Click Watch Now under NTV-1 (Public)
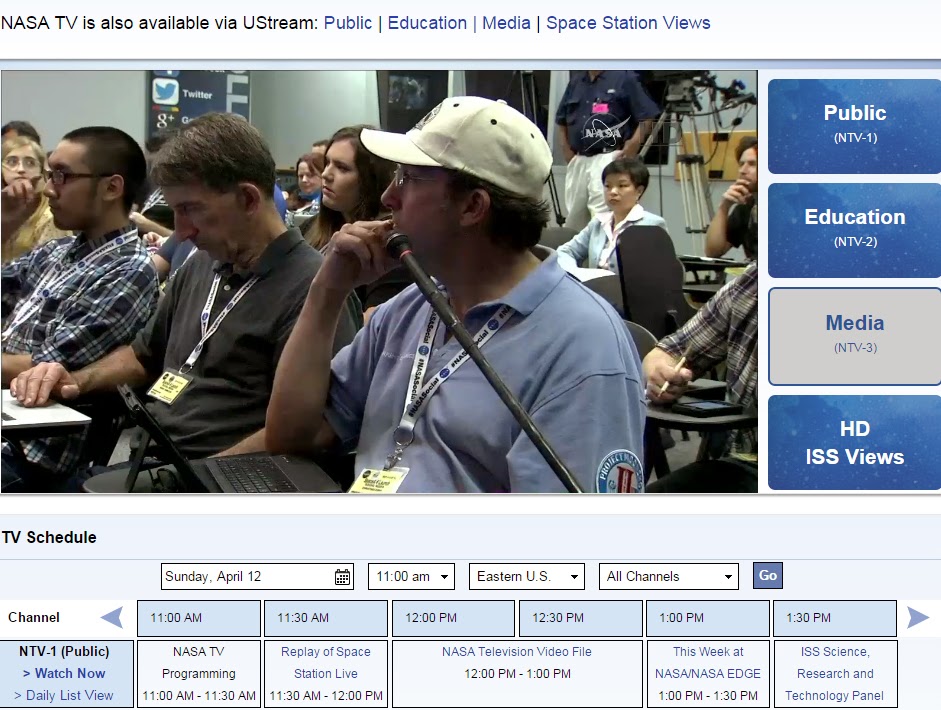Viewport: 941px width, 710px height. (x=64, y=673)
